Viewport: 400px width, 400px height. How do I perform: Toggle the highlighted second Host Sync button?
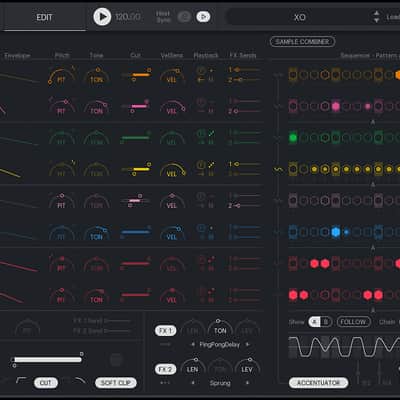coord(203,17)
